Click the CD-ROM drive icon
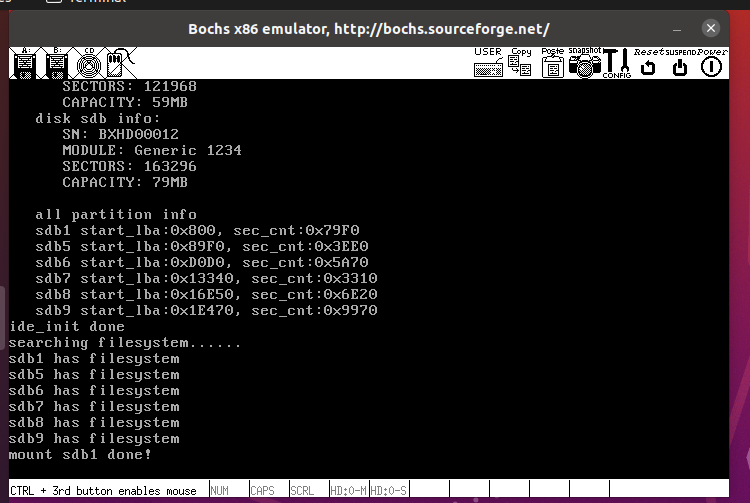 89,63
